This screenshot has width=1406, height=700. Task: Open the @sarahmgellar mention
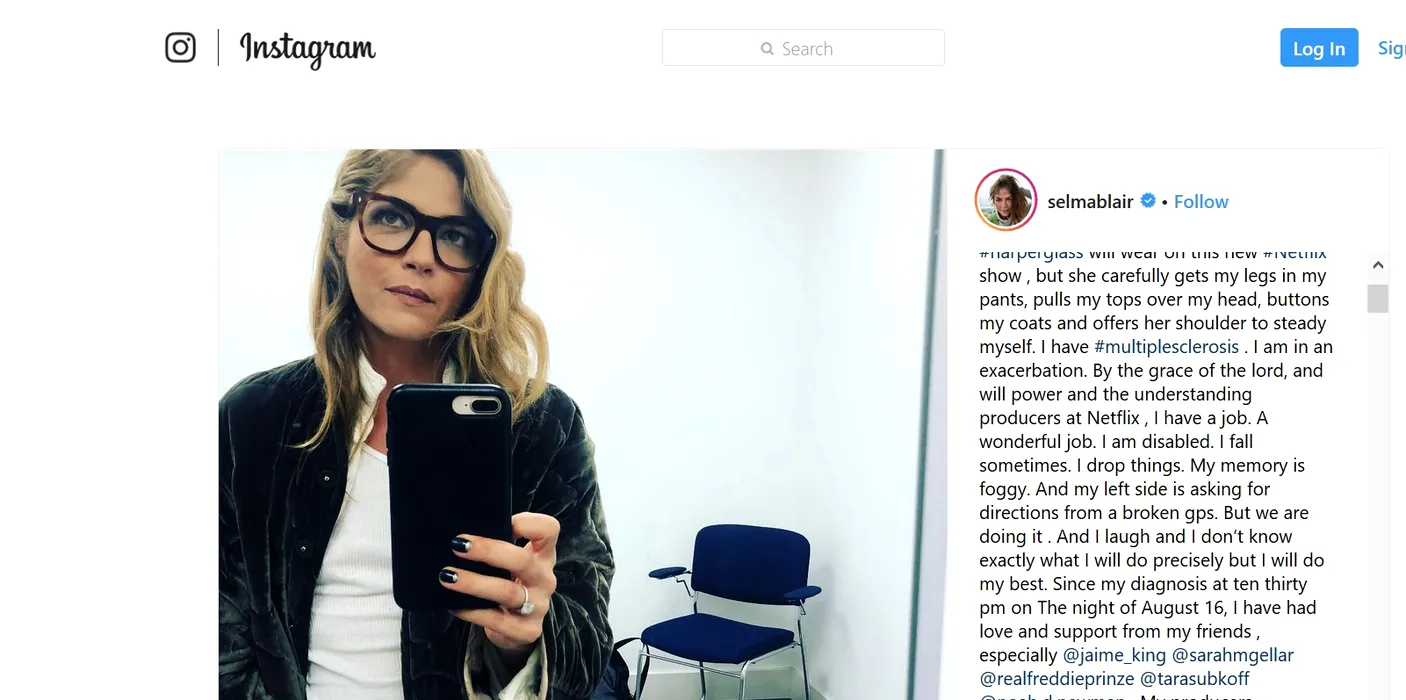[x=1232, y=655]
